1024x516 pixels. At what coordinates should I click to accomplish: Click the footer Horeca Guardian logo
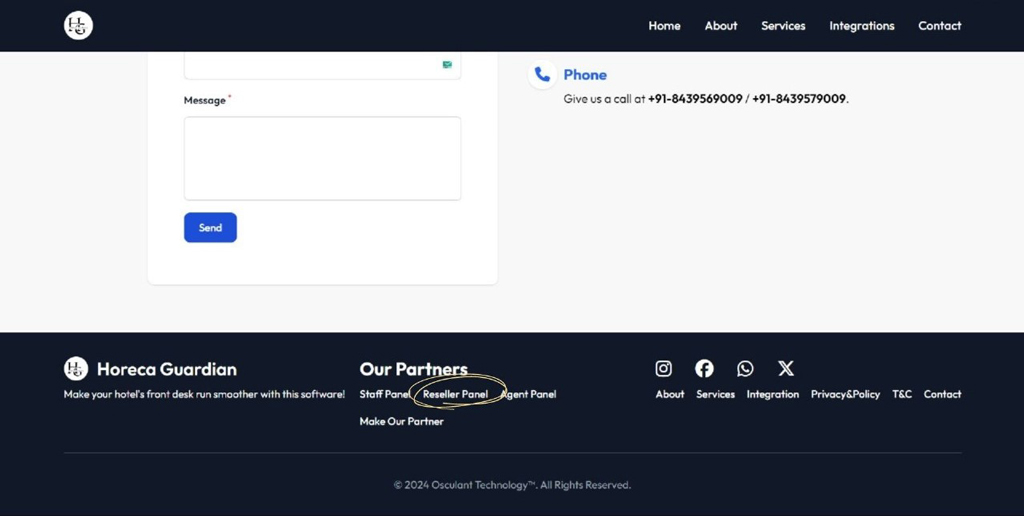click(x=76, y=369)
